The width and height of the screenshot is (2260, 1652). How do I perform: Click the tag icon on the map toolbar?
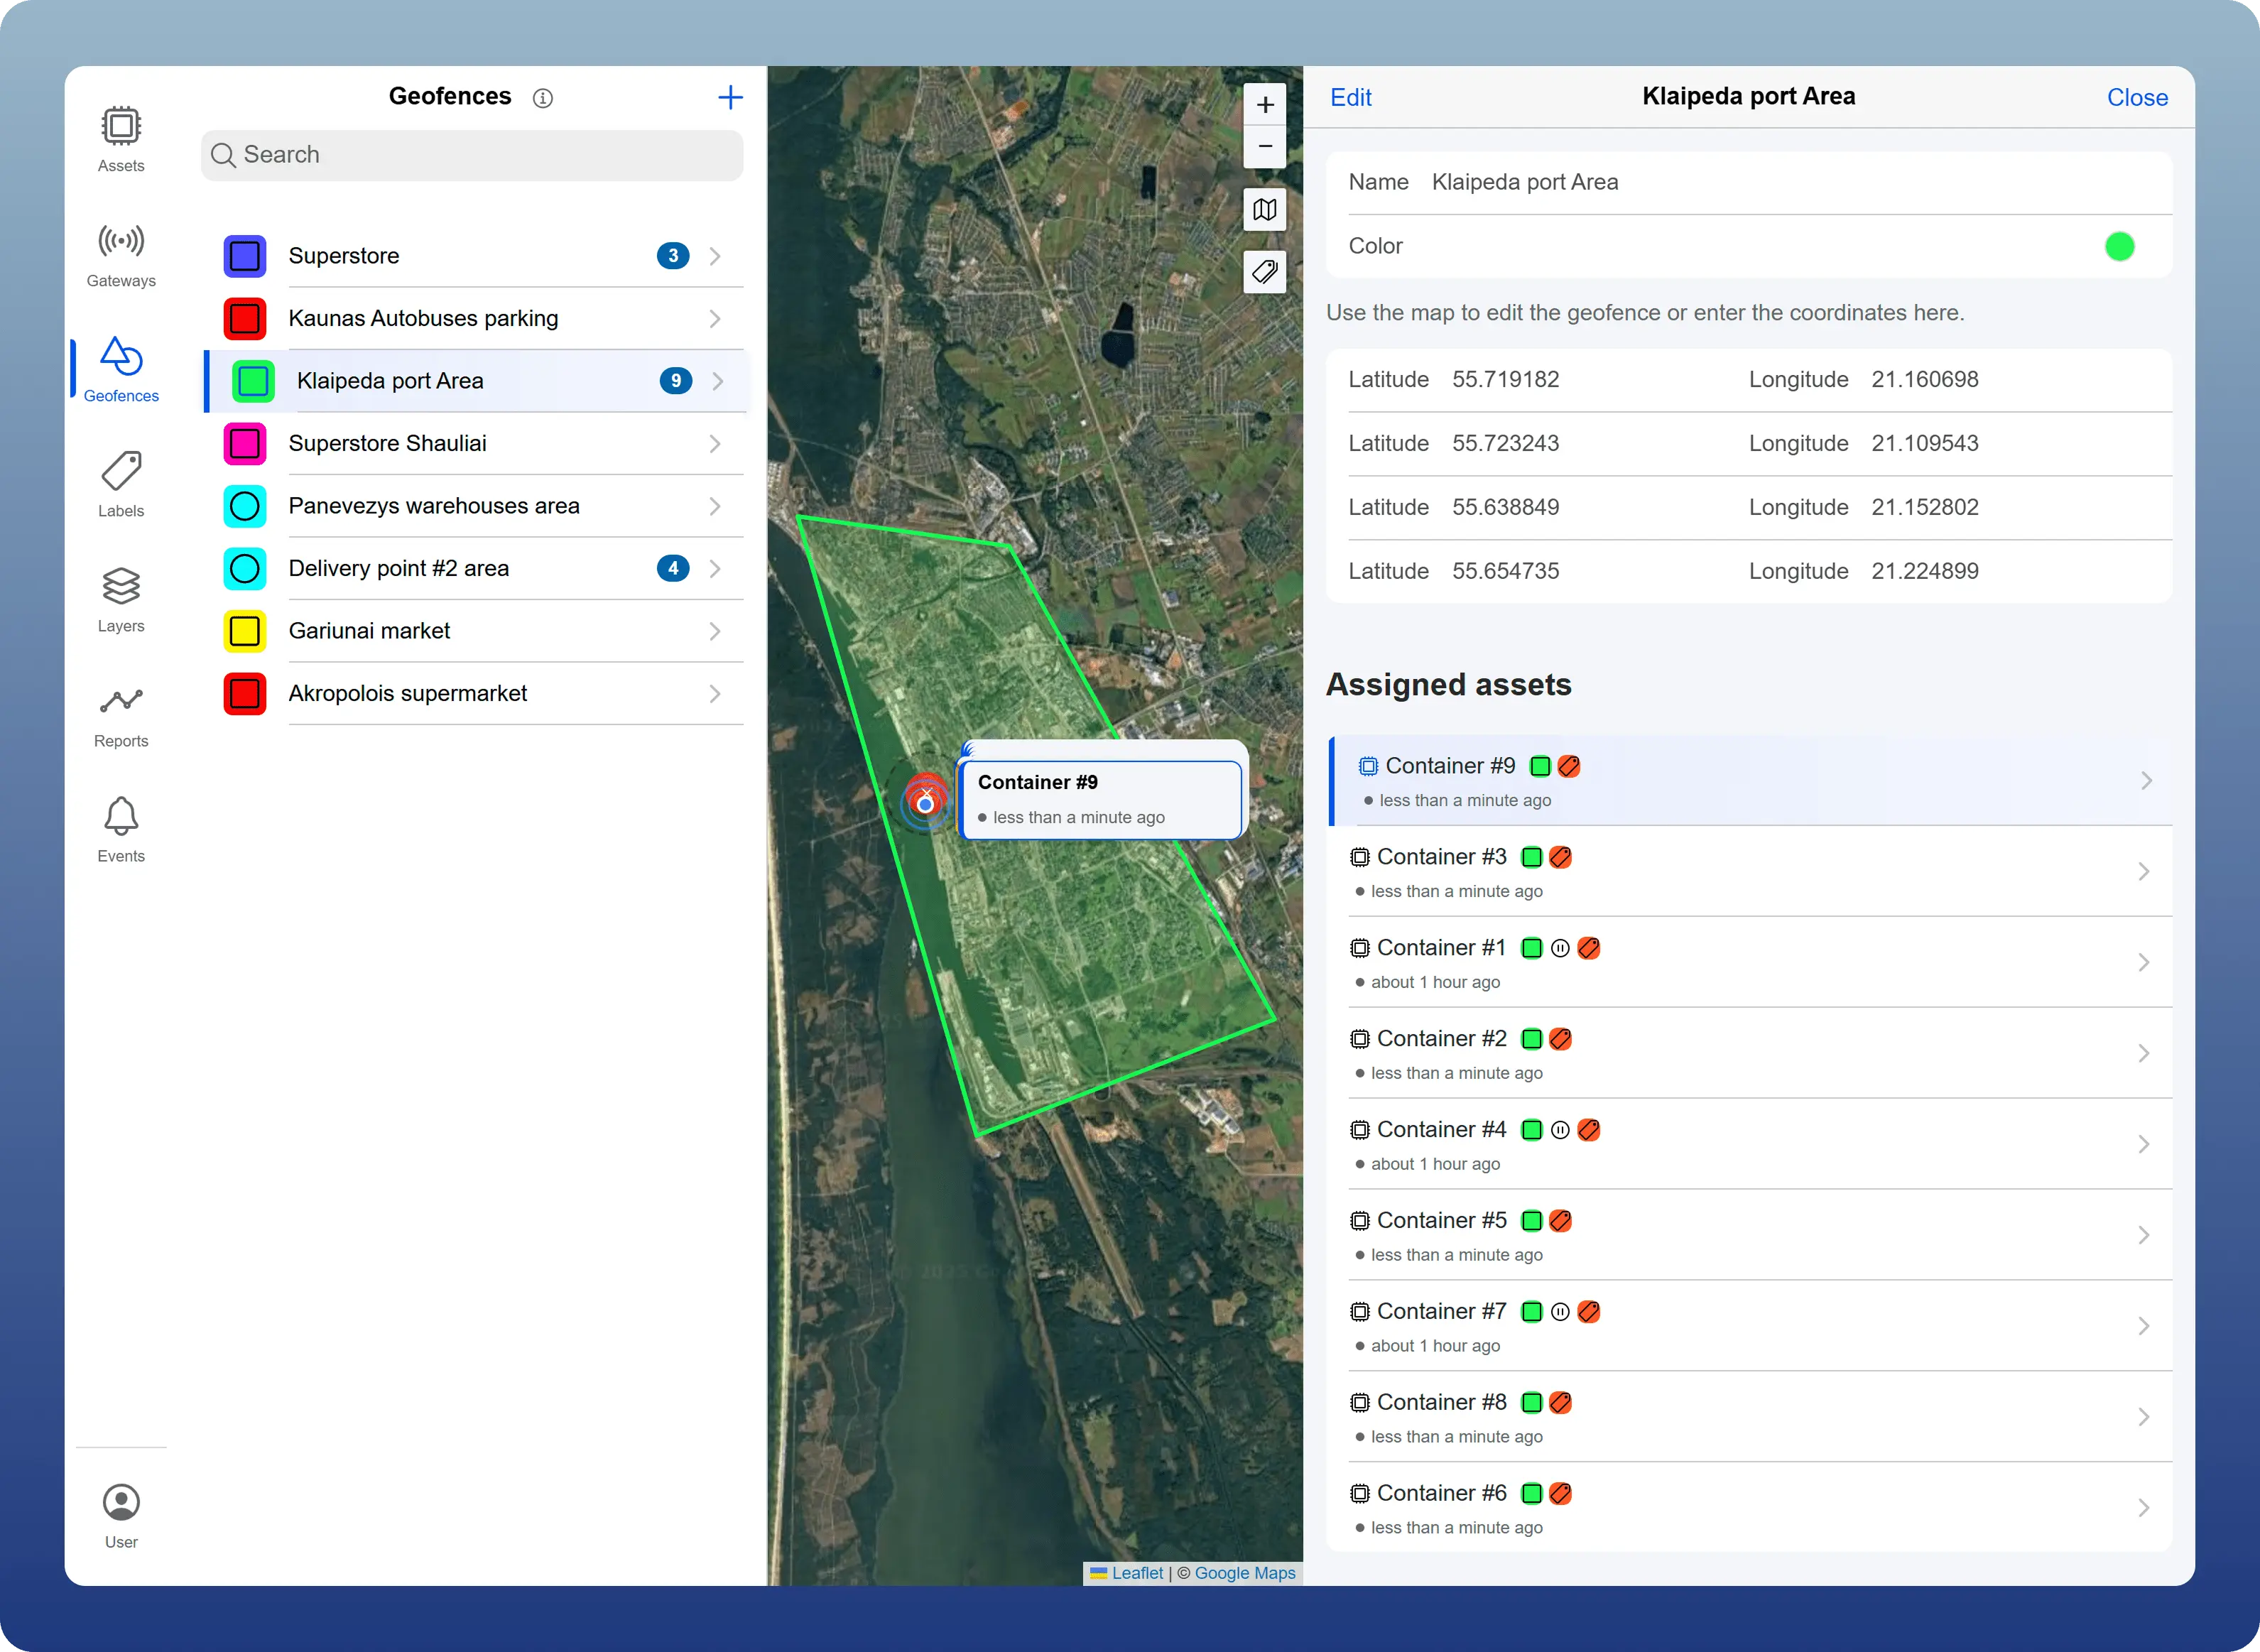click(x=1264, y=272)
